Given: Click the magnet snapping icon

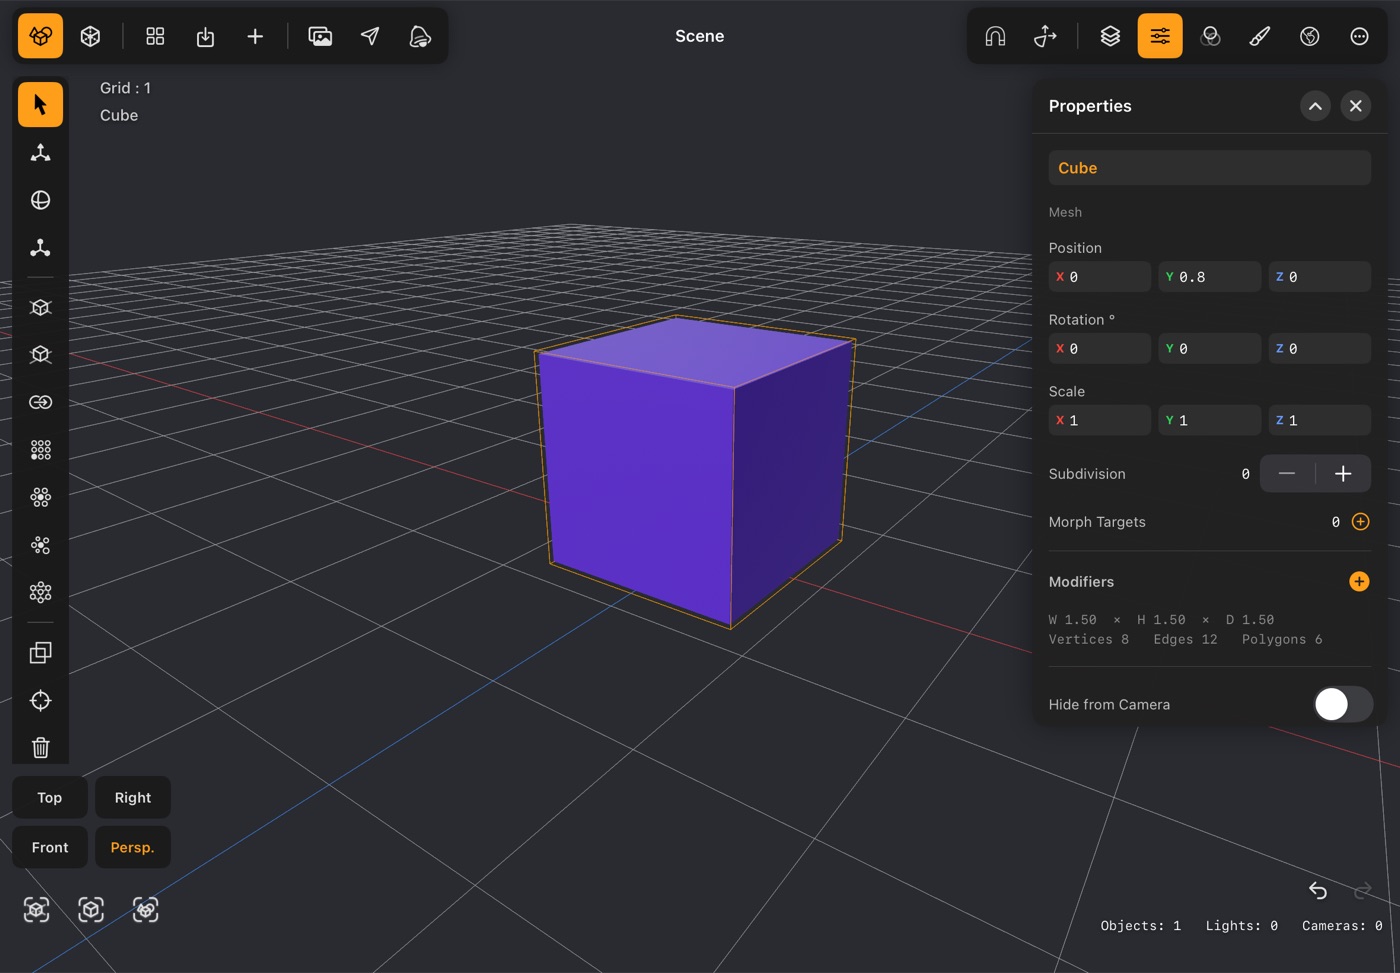Looking at the screenshot, I should pos(995,36).
